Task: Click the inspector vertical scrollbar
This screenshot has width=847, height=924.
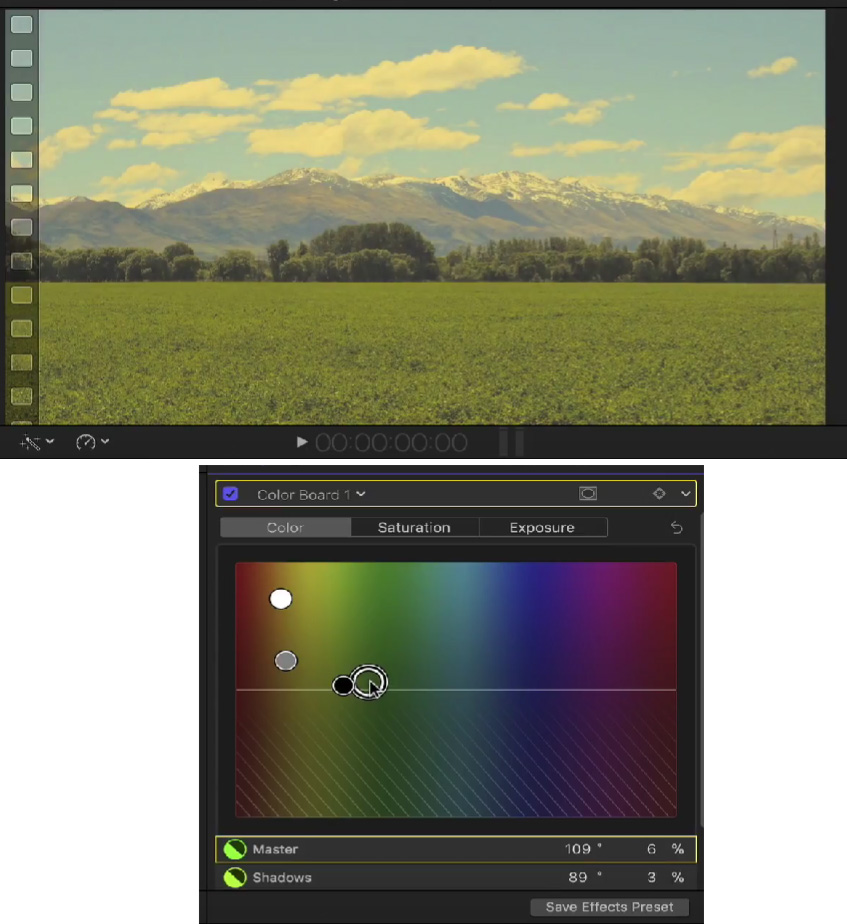Action: tap(701, 669)
